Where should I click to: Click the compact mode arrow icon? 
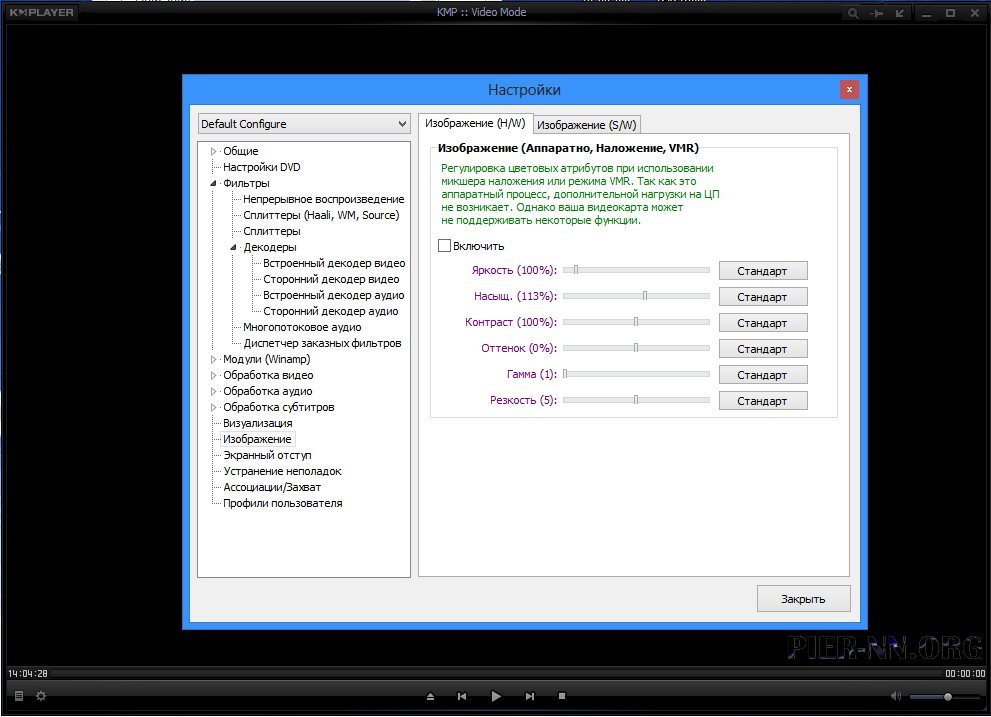899,13
